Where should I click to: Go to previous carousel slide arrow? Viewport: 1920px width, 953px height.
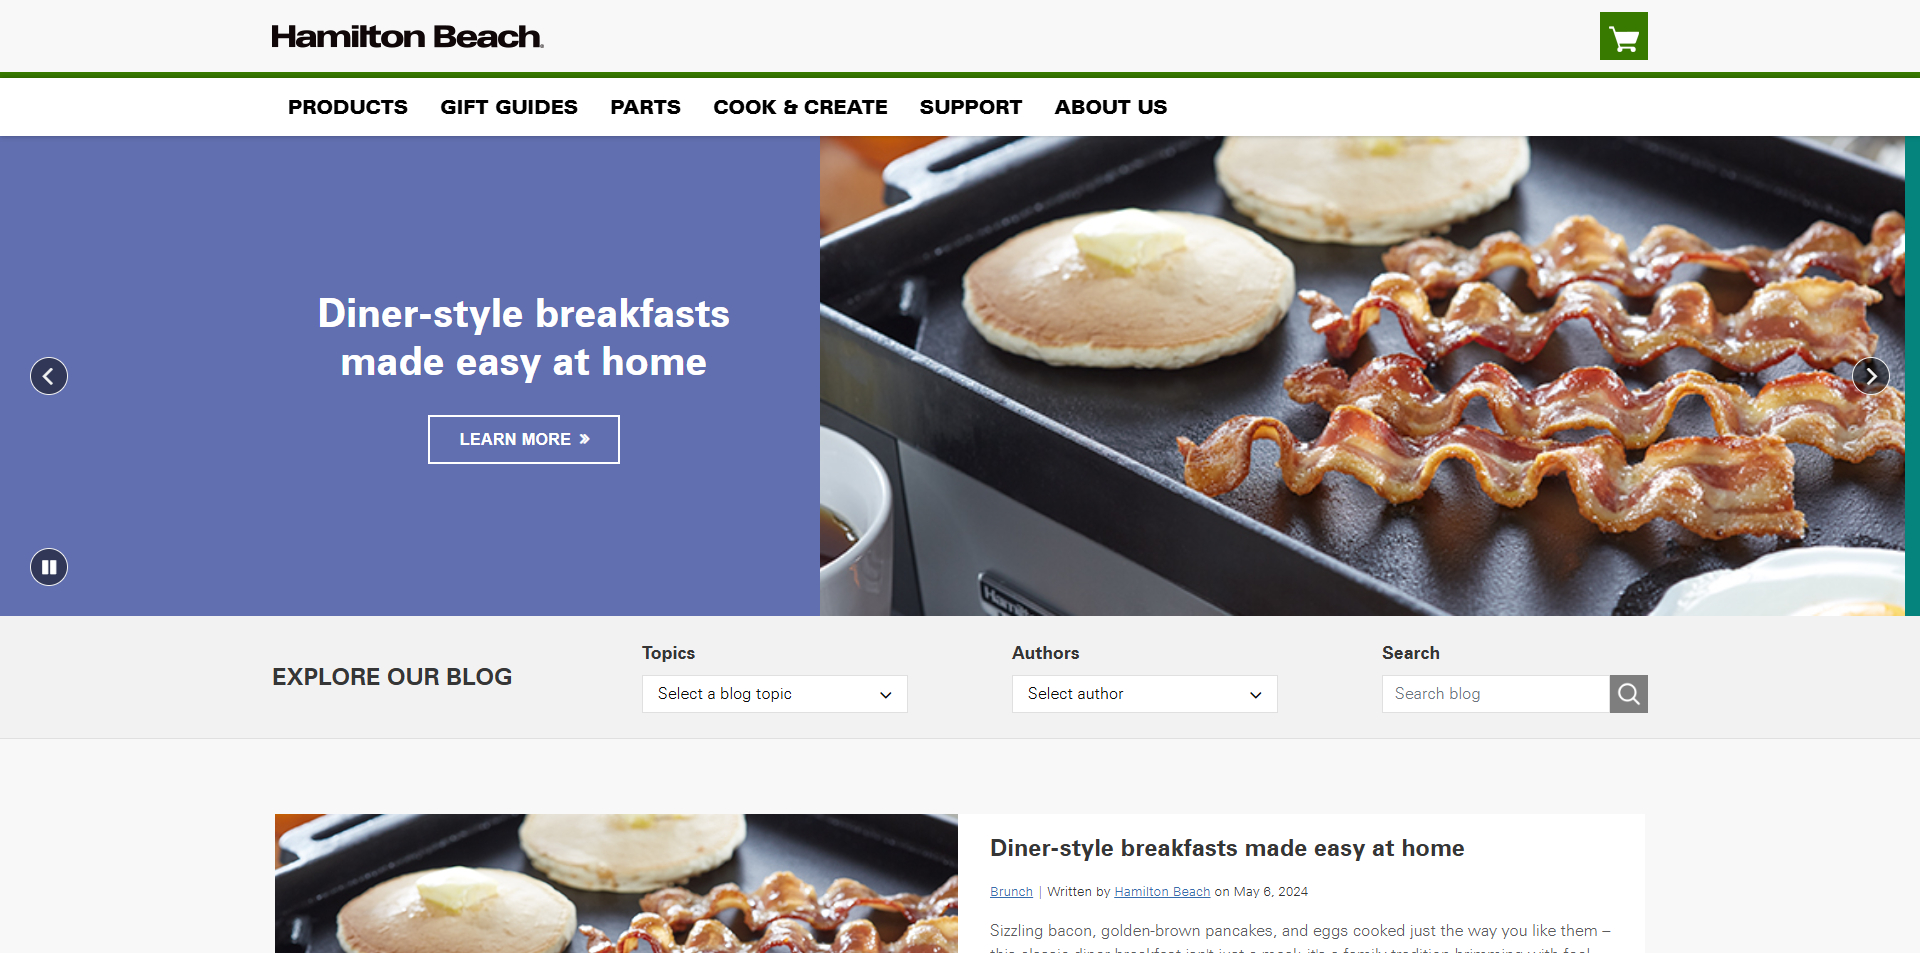49,376
